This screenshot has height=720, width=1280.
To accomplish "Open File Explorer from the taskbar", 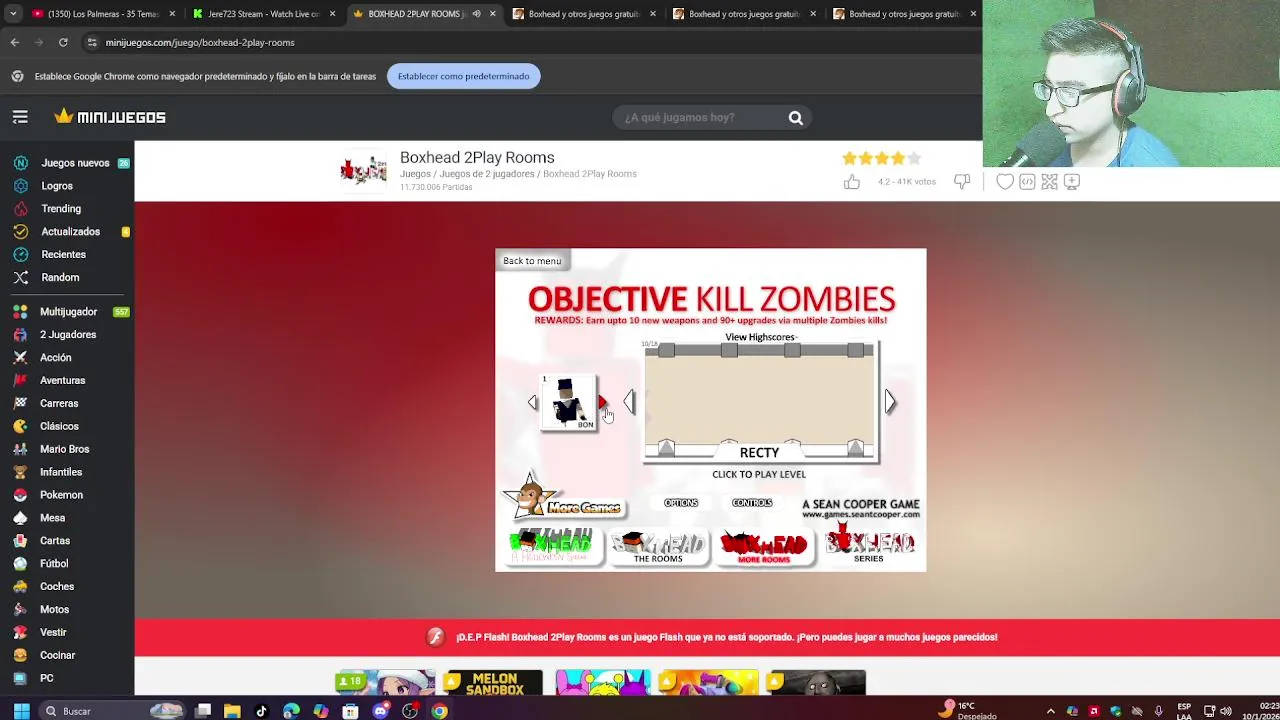I will (x=232, y=711).
